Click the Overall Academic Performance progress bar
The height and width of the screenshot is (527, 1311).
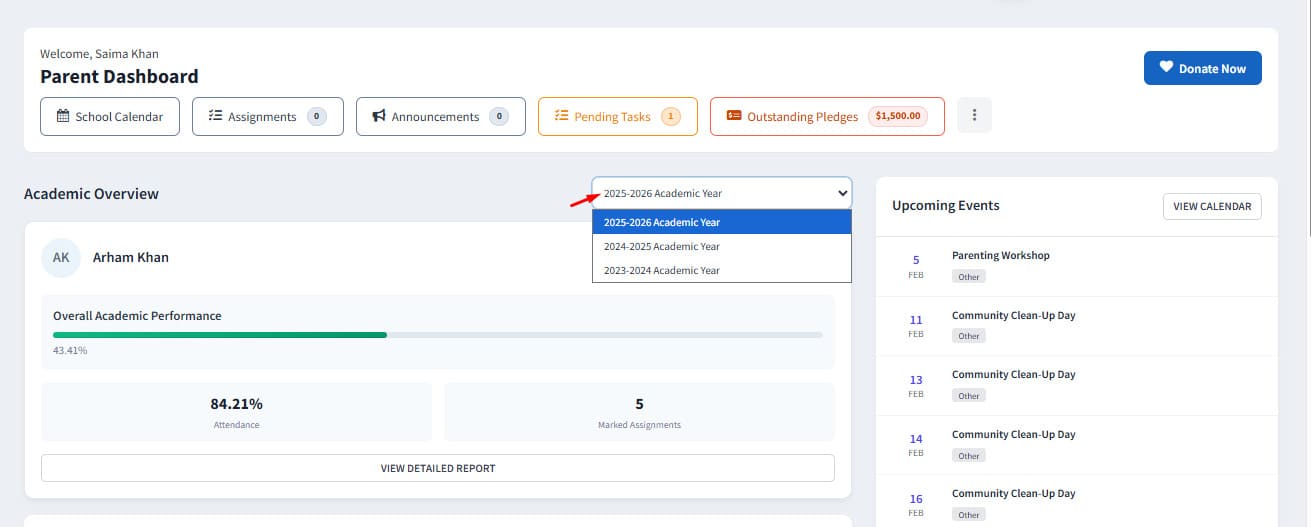click(x=438, y=335)
